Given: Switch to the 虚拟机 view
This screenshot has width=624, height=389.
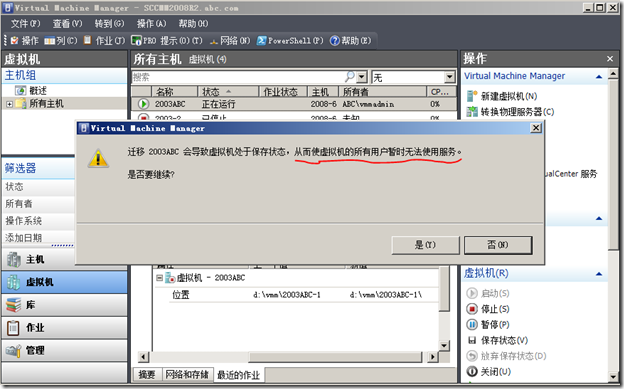Looking at the screenshot, I should pyautogui.click(x=64, y=282).
